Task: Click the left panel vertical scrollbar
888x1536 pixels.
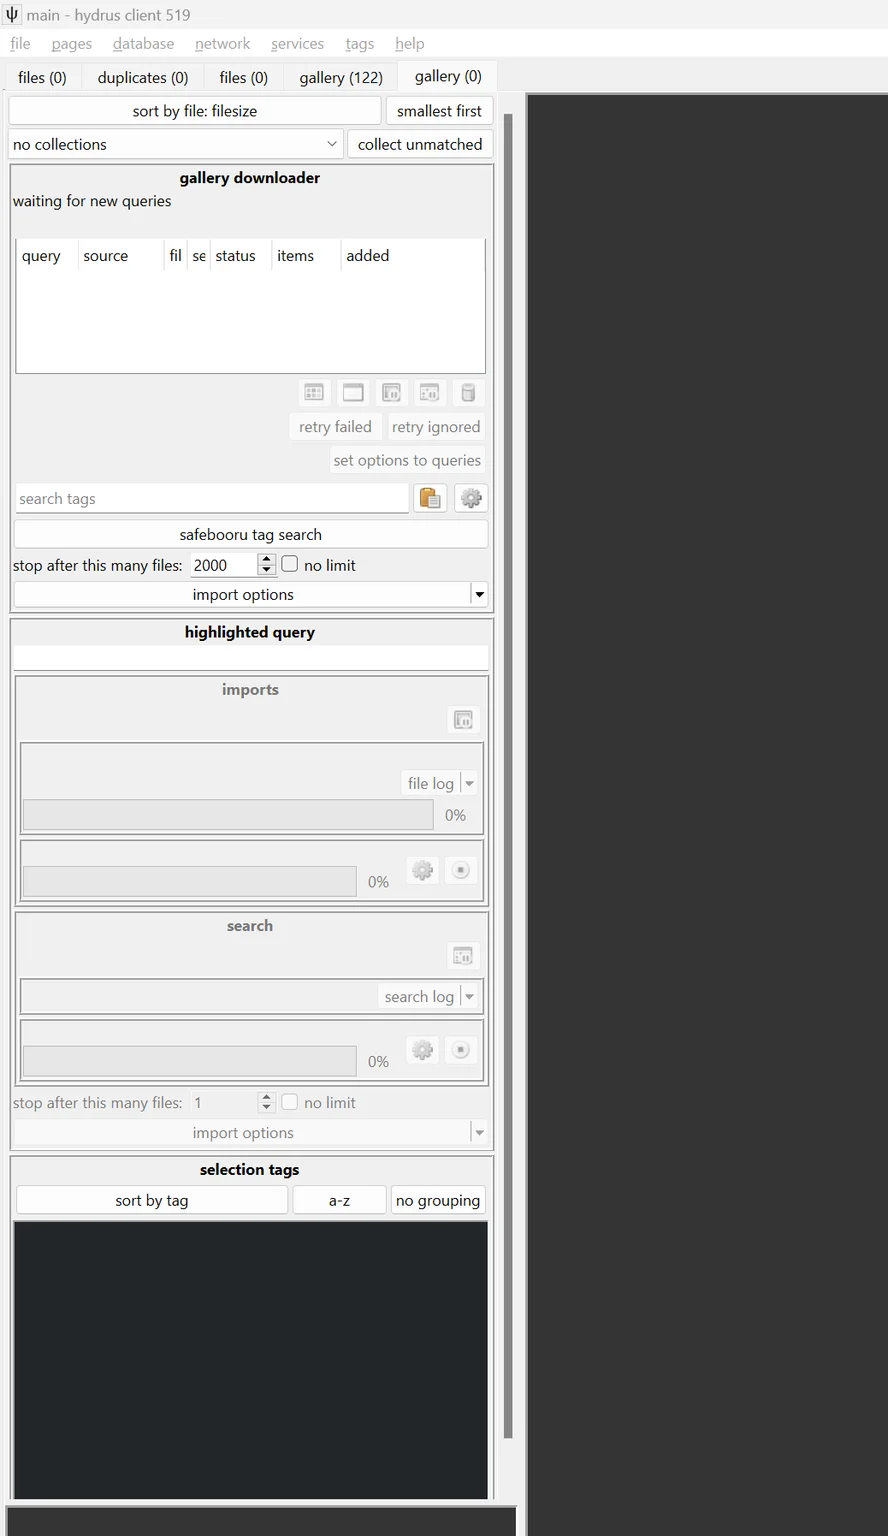Action: click(x=508, y=775)
